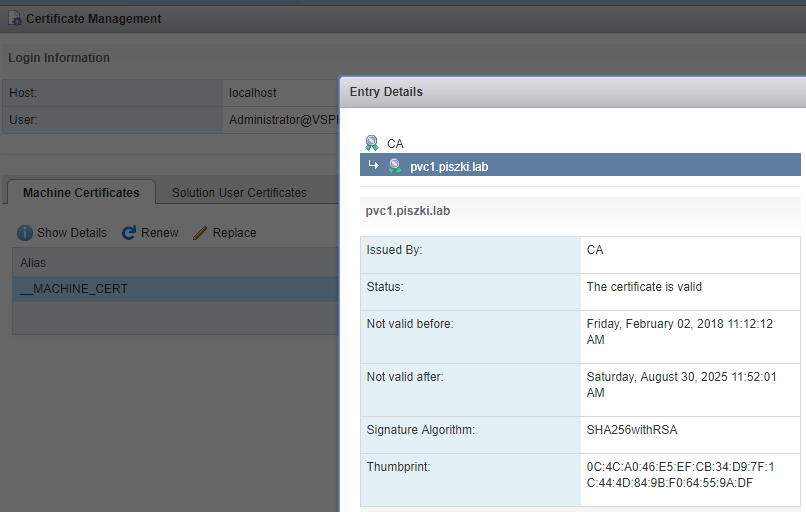Click the Alias column header

coord(33,263)
